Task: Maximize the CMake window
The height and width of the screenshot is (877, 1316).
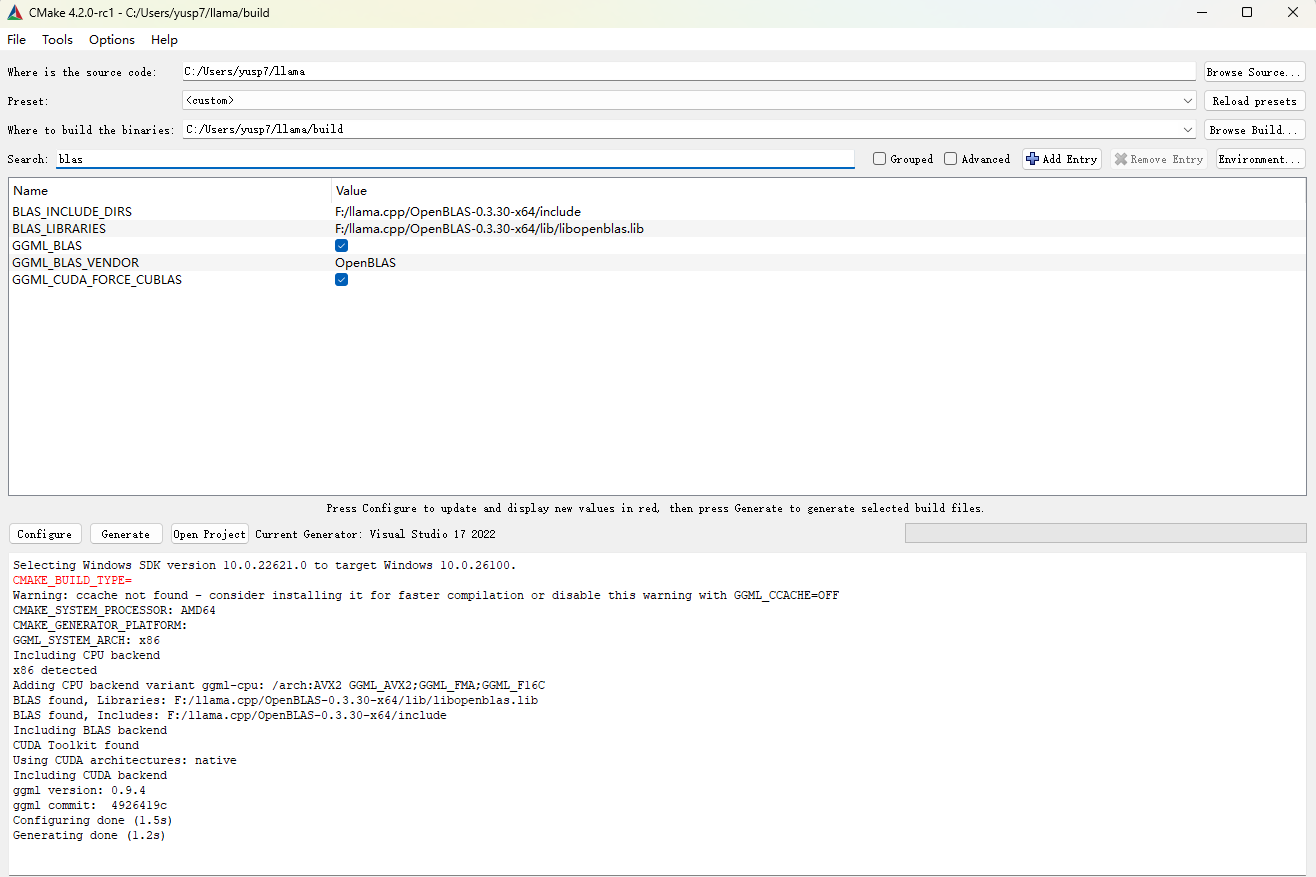Action: coord(1247,13)
